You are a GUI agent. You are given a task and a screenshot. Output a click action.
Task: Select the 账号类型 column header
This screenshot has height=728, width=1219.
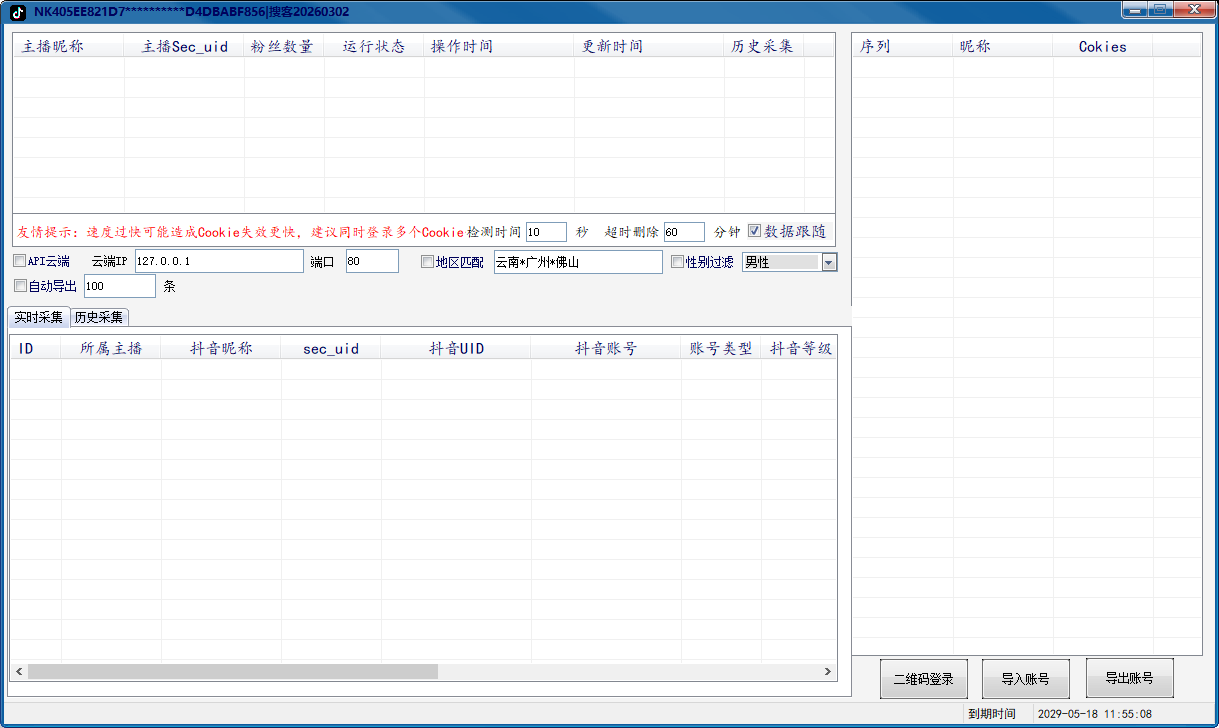point(721,348)
